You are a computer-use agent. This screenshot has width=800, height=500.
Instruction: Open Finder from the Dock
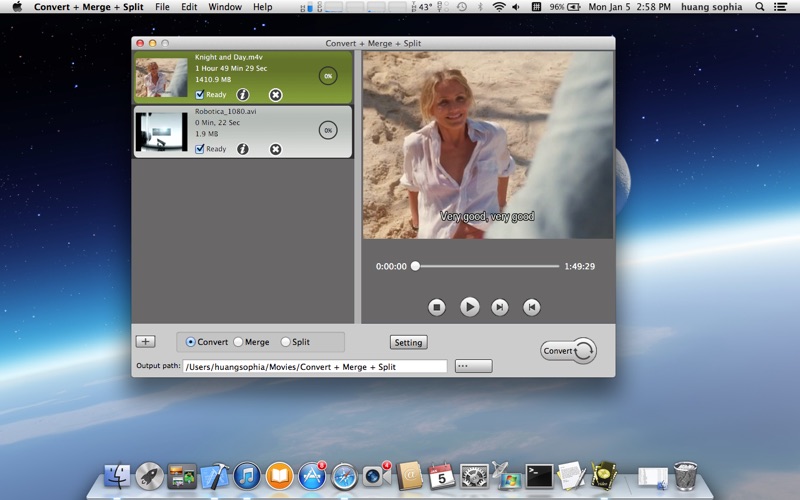coord(117,476)
